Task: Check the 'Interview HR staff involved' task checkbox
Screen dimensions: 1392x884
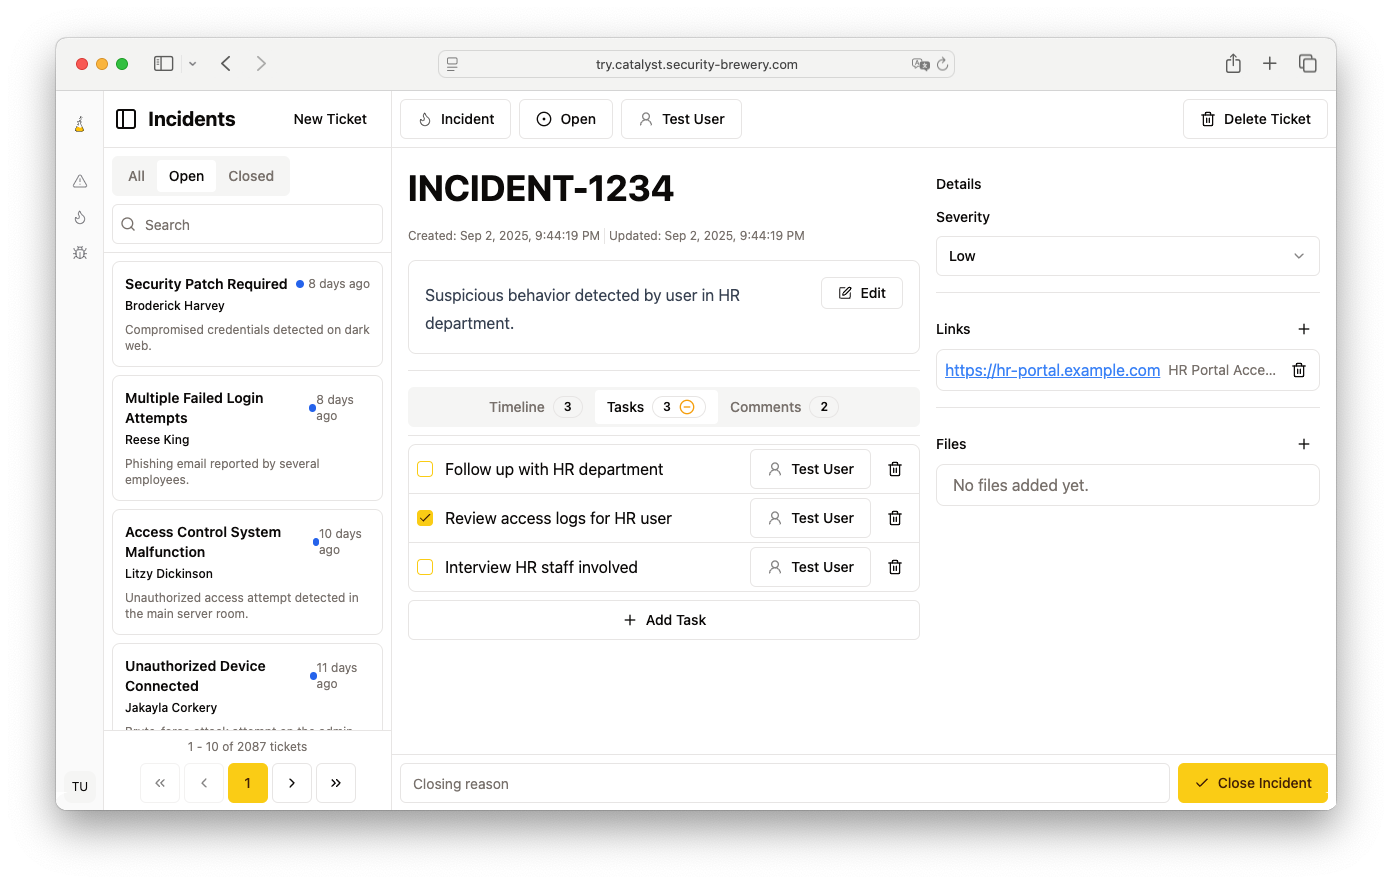Action: click(425, 566)
